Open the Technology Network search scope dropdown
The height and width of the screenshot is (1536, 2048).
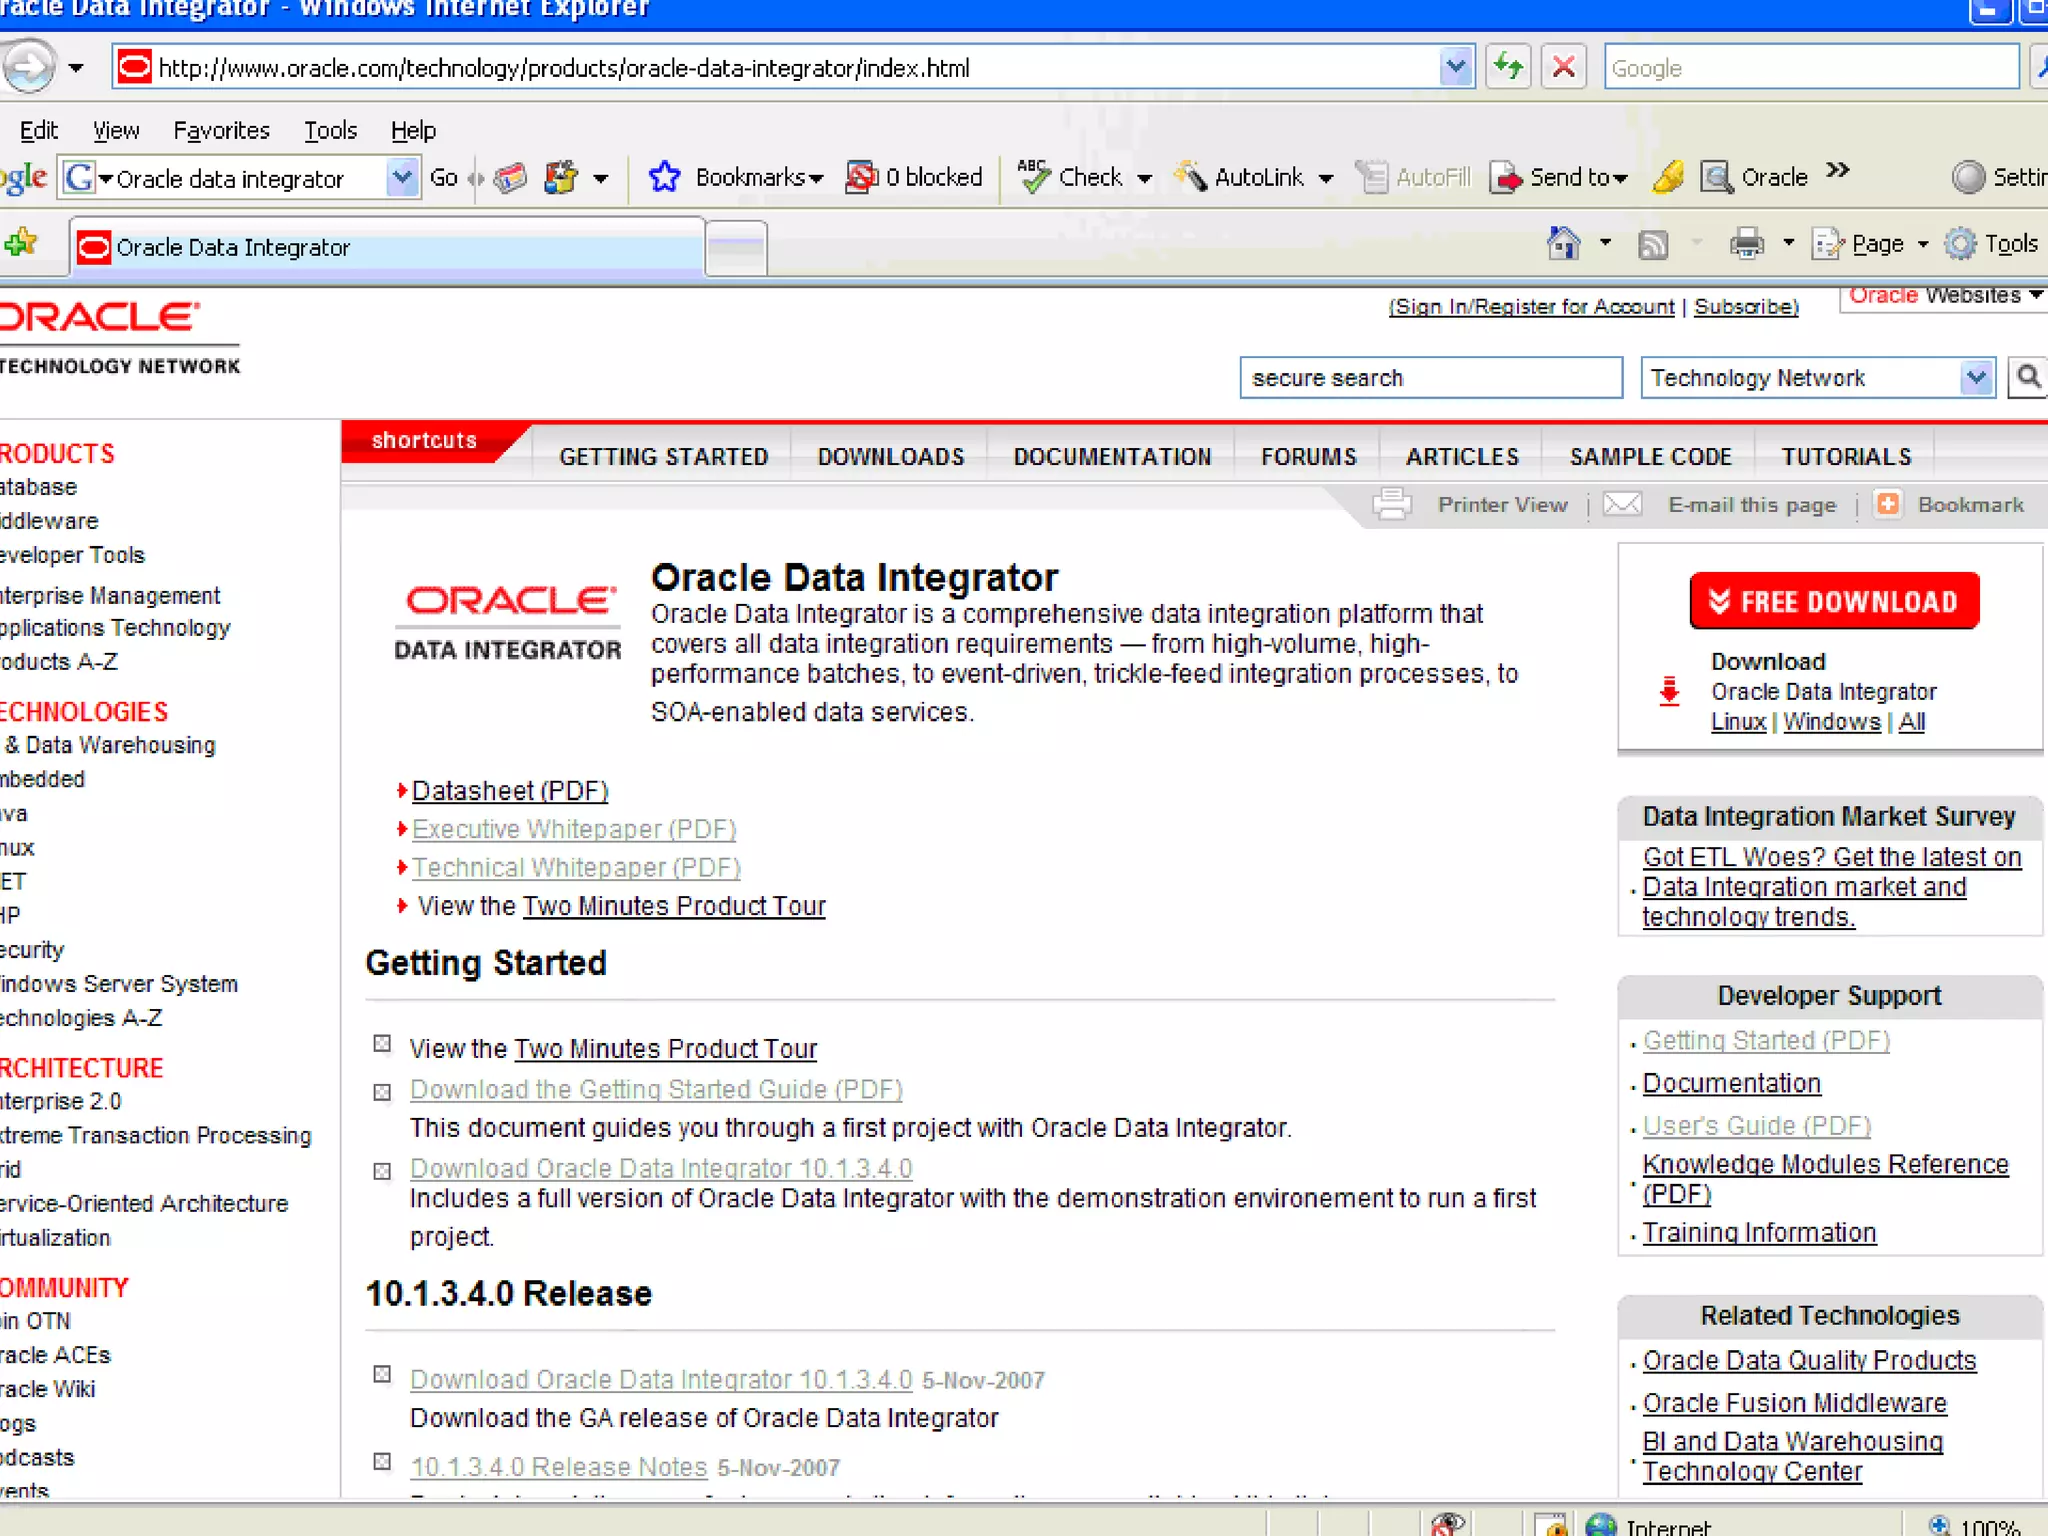point(1975,377)
